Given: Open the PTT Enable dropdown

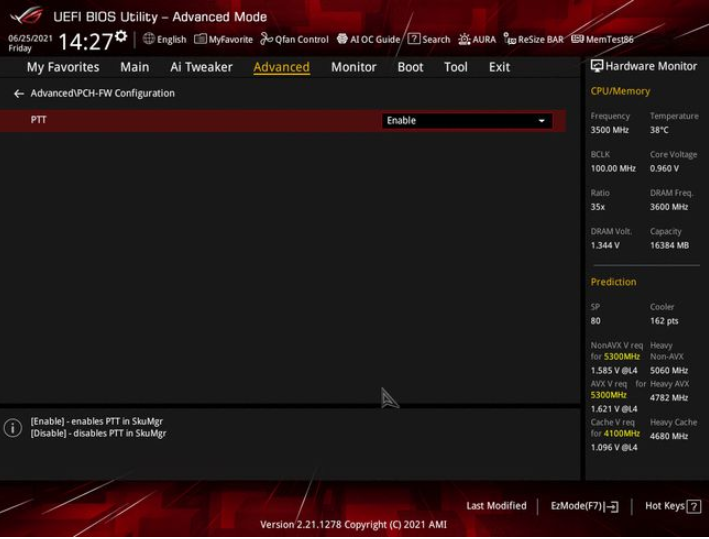Looking at the screenshot, I should [467, 121].
